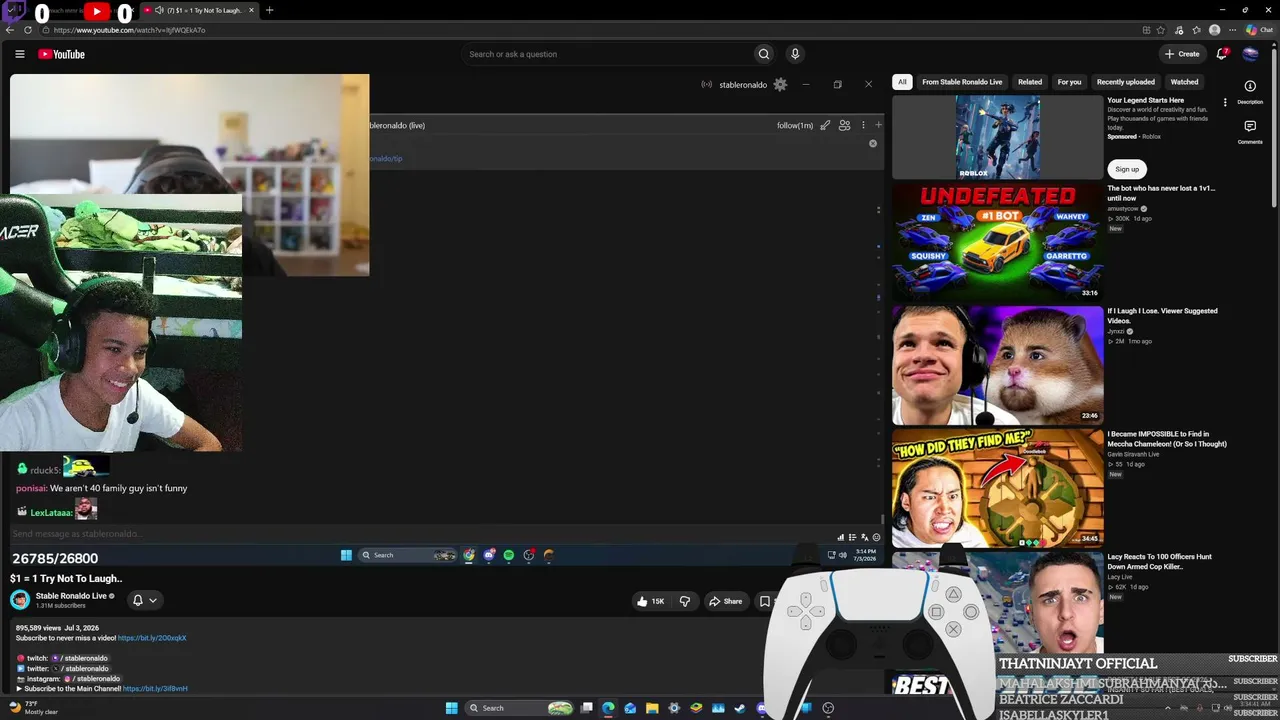Open the twitch stableronaldo link in description

click(x=80, y=658)
